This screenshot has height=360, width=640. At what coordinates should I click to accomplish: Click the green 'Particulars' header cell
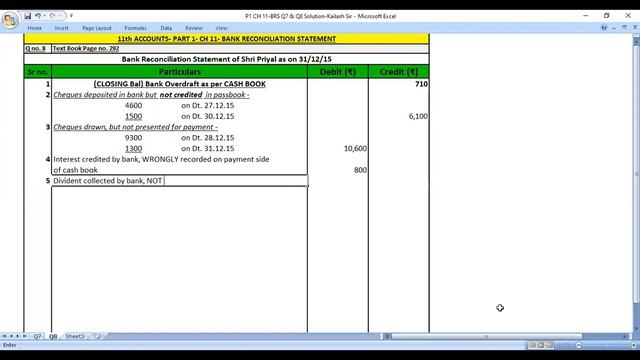pyautogui.click(x=180, y=72)
